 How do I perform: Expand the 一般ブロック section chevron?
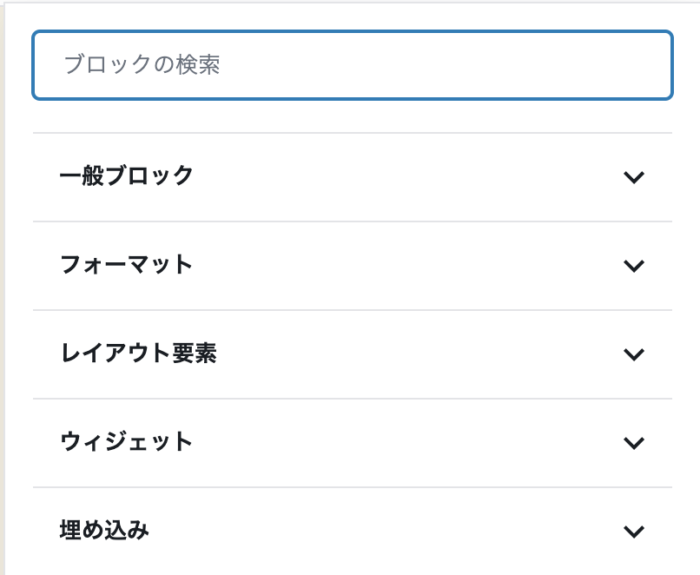pyautogui.click(x=633, y=177)
